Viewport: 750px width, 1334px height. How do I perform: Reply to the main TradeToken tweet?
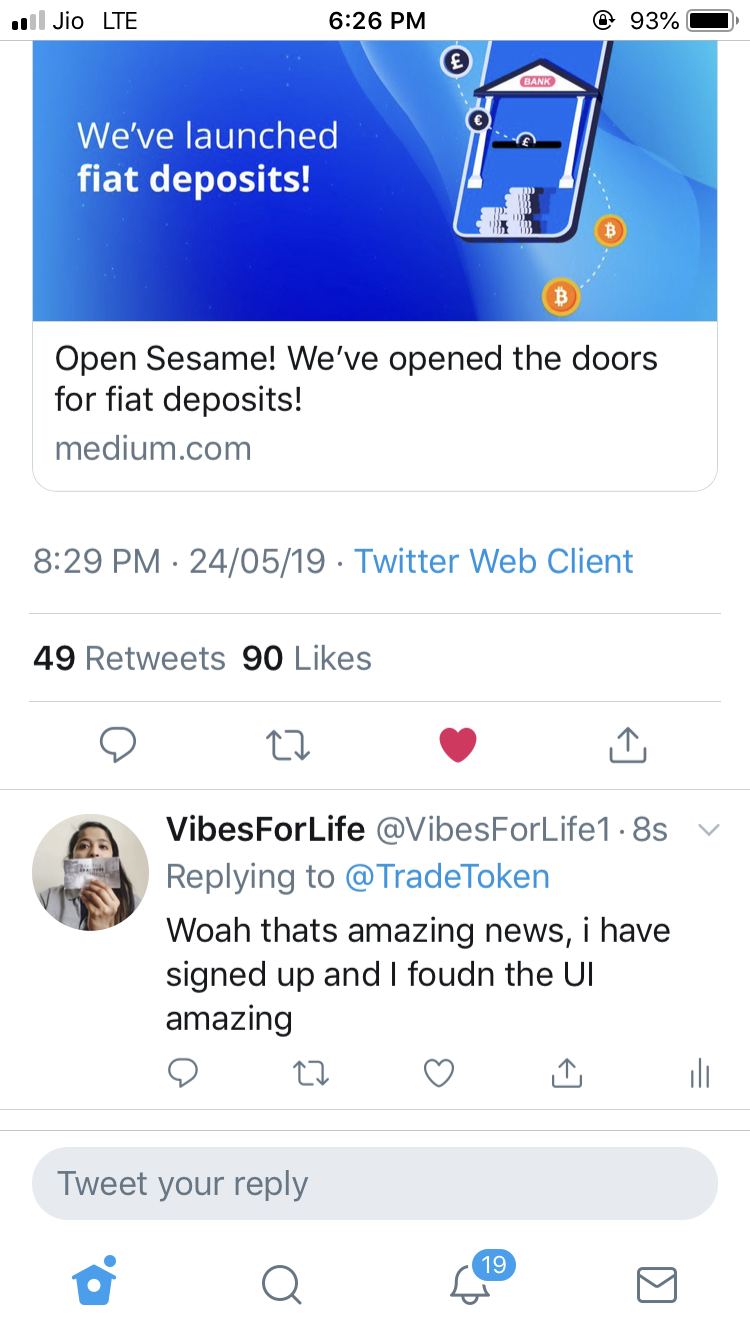click(118, 745)
